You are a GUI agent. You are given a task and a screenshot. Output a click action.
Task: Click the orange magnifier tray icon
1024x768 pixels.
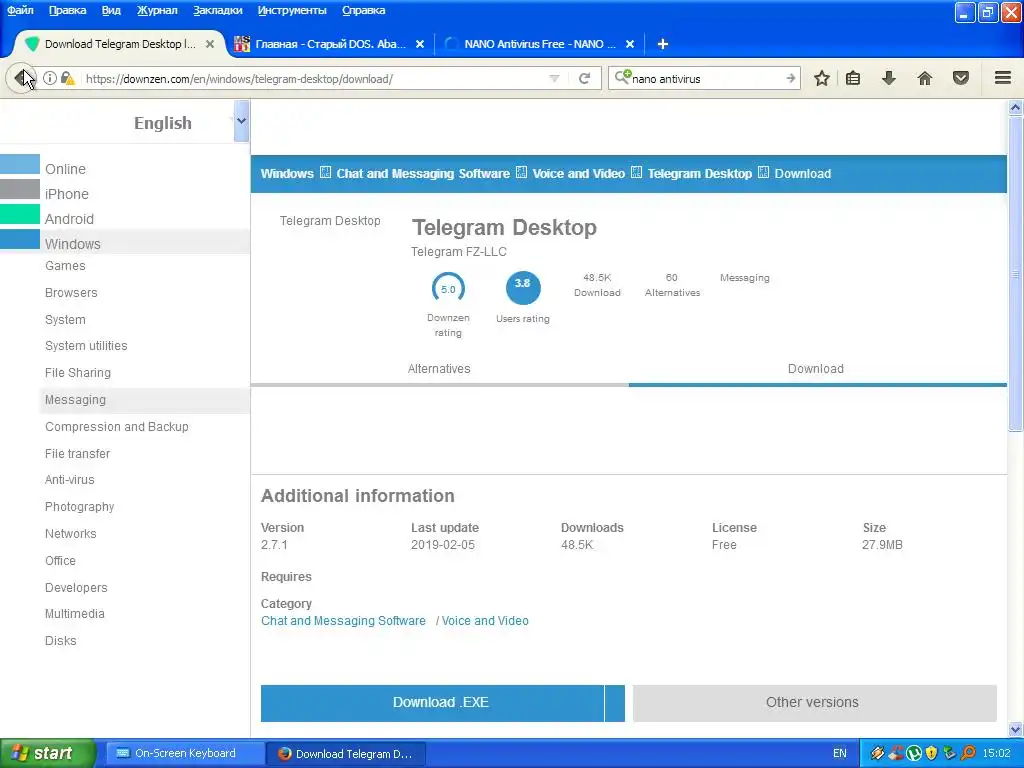tap(968, 754)
